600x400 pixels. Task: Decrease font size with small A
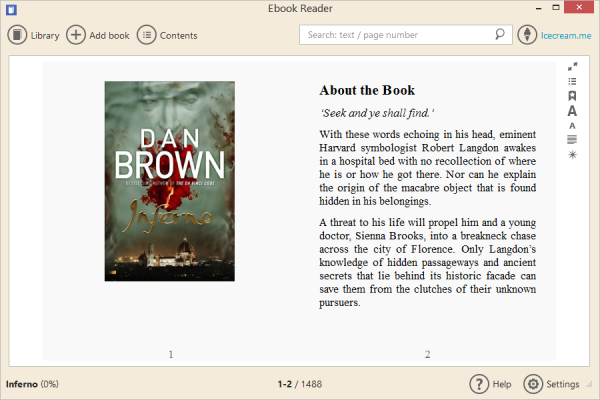(x=572, y=126)
